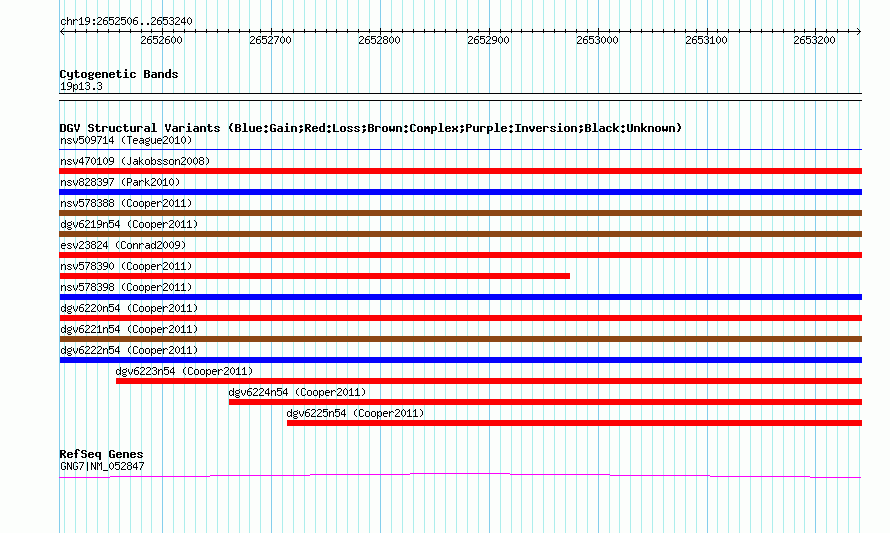Click the red esv23824 loss bar
The height and width of the screenshot is (533, 890).
(x=460, y=255)
